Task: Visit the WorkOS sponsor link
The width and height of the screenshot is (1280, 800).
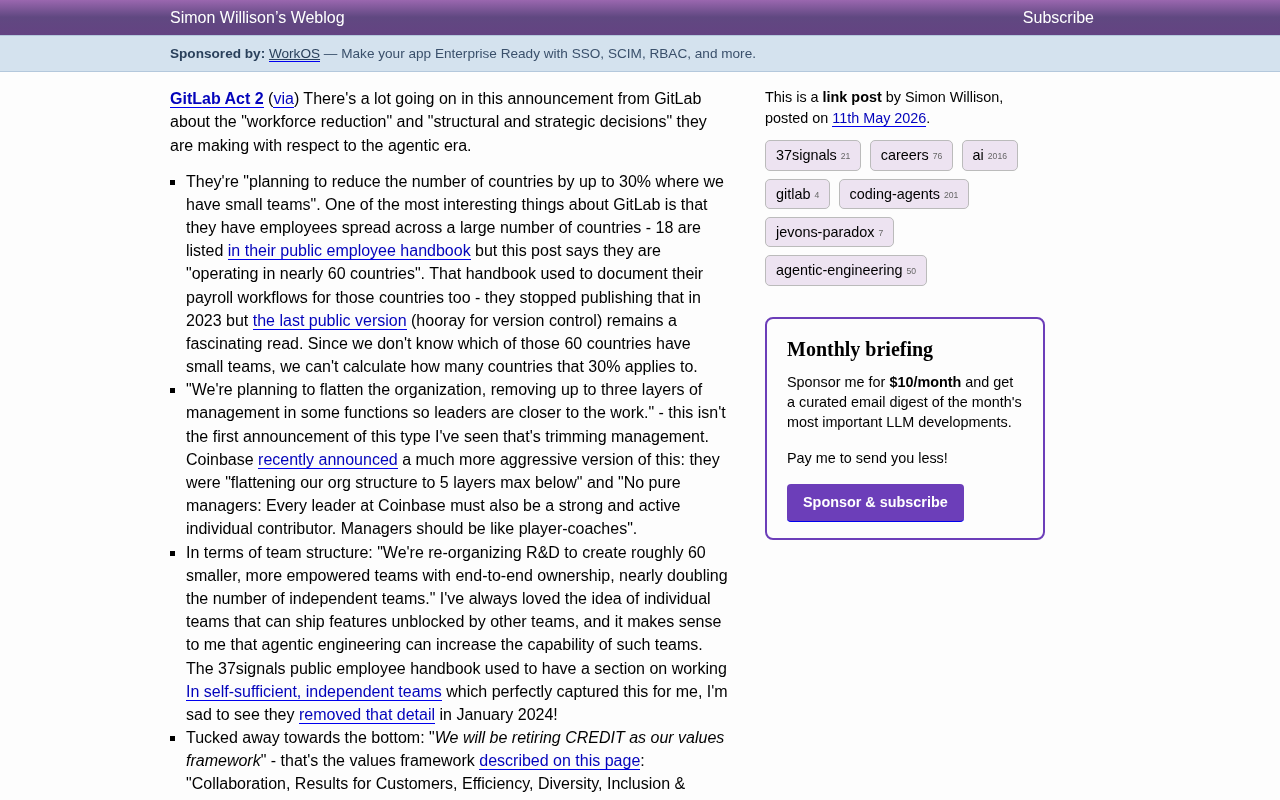Action: (294, 54)
